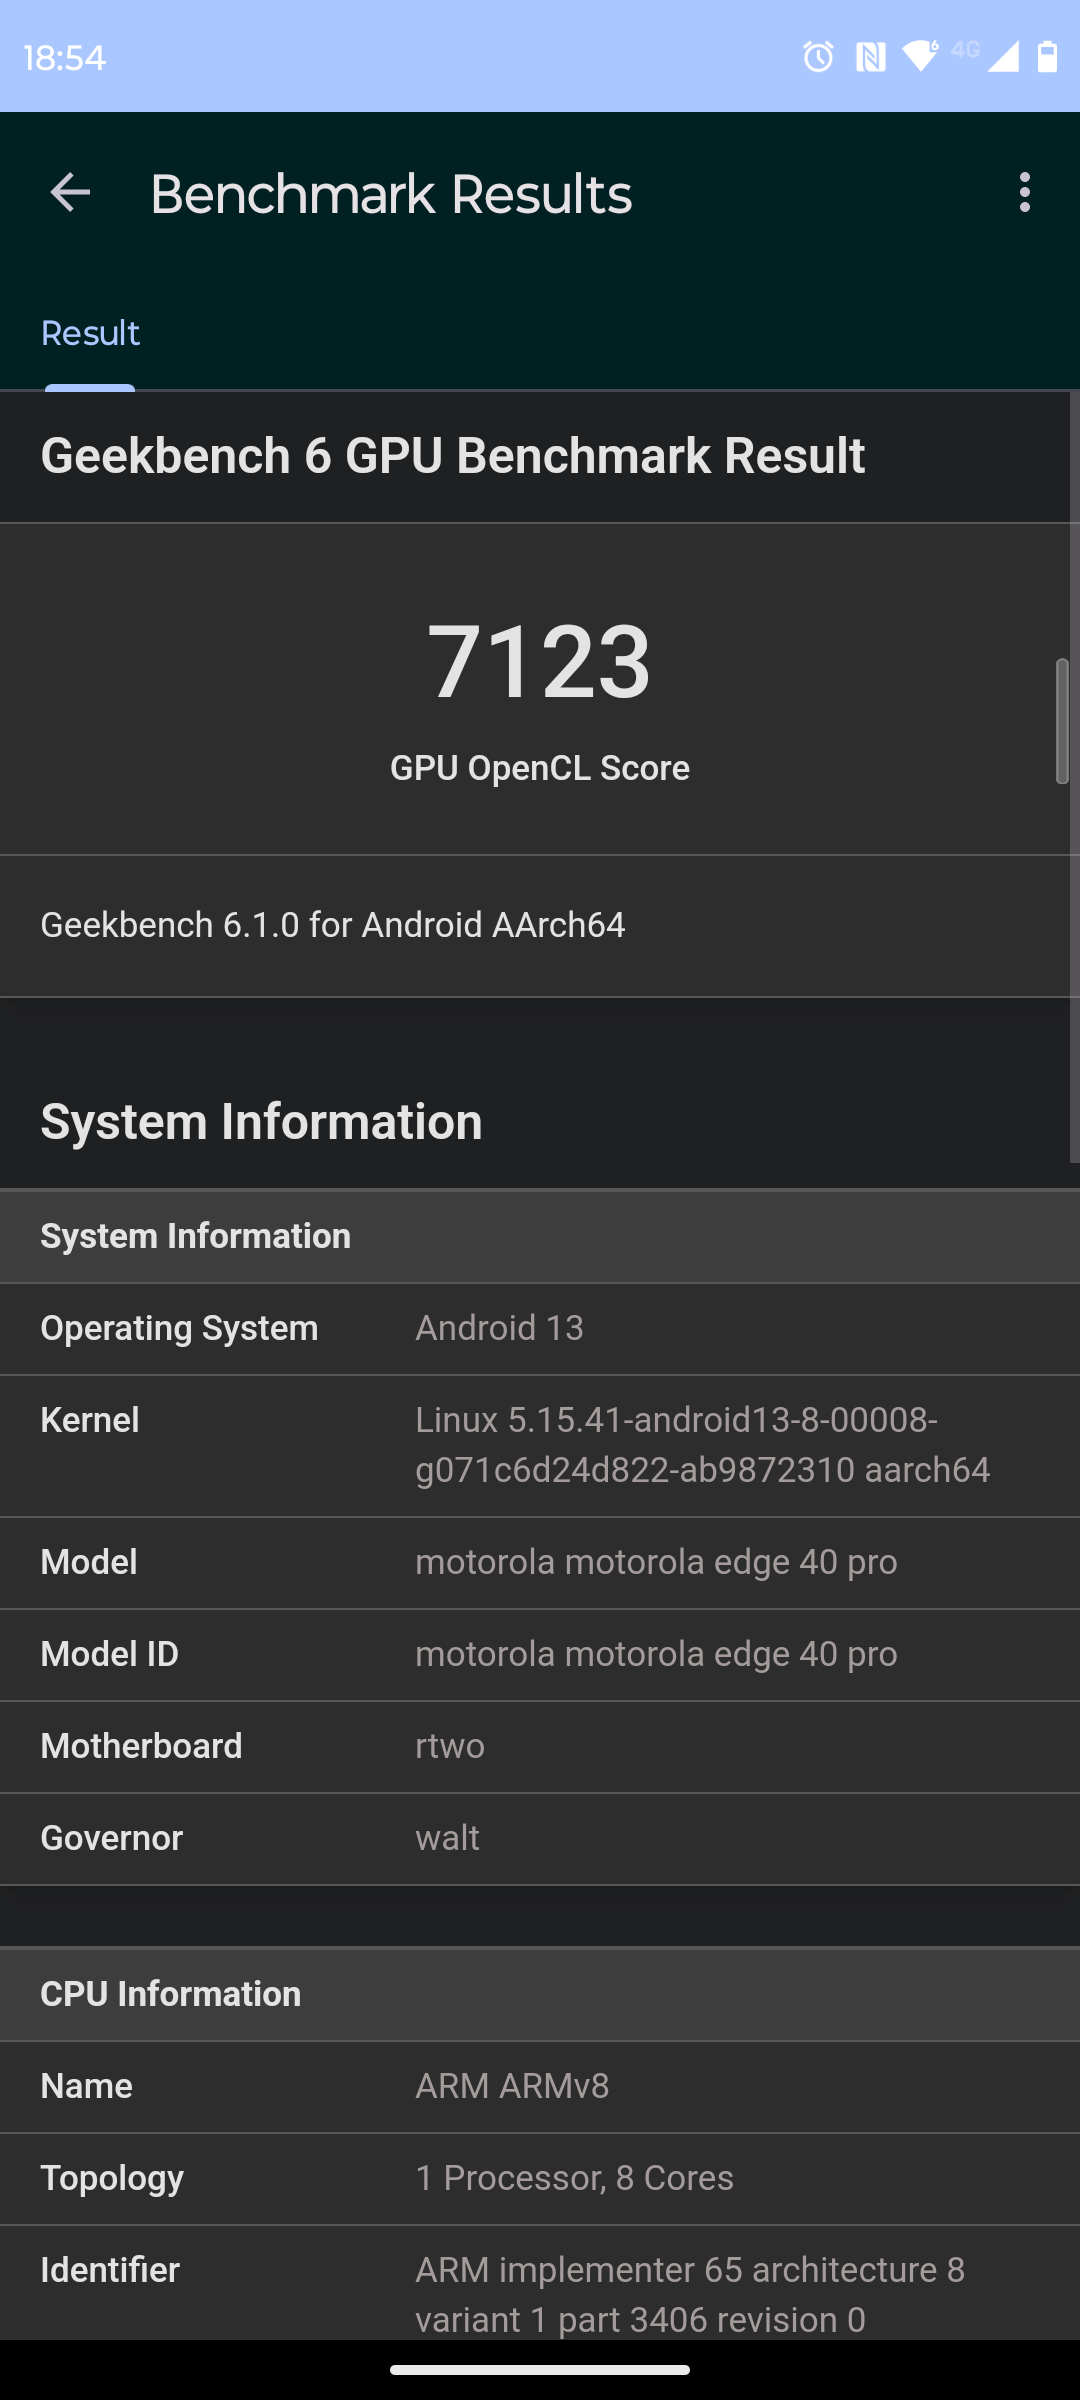1080x2400 pixels.
Task: Select the Result tab
Action: coord(90,333)
